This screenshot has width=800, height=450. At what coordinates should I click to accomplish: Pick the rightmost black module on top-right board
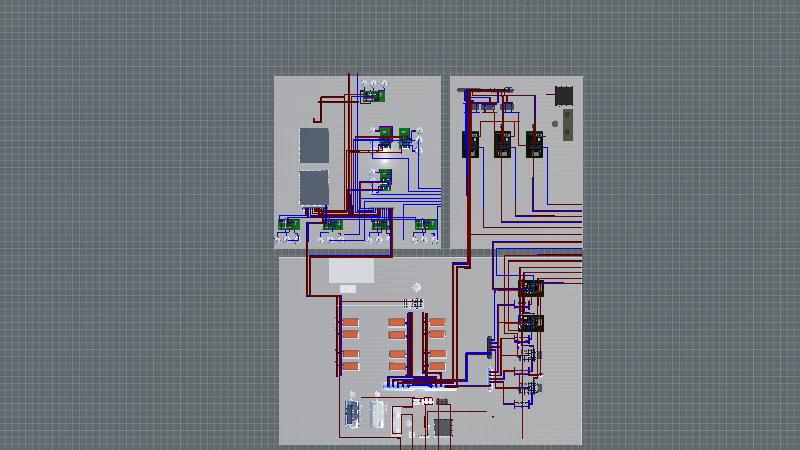point(533,144)
